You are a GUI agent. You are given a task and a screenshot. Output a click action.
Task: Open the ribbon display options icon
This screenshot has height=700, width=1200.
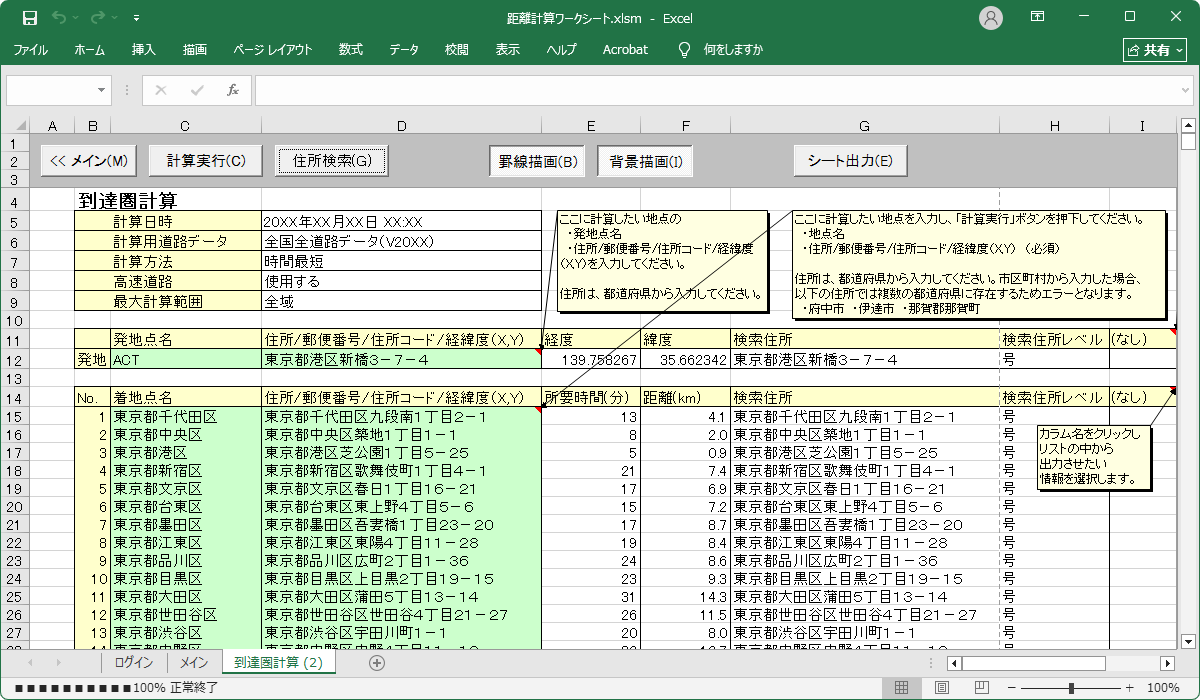click(x=1038, y=17)
